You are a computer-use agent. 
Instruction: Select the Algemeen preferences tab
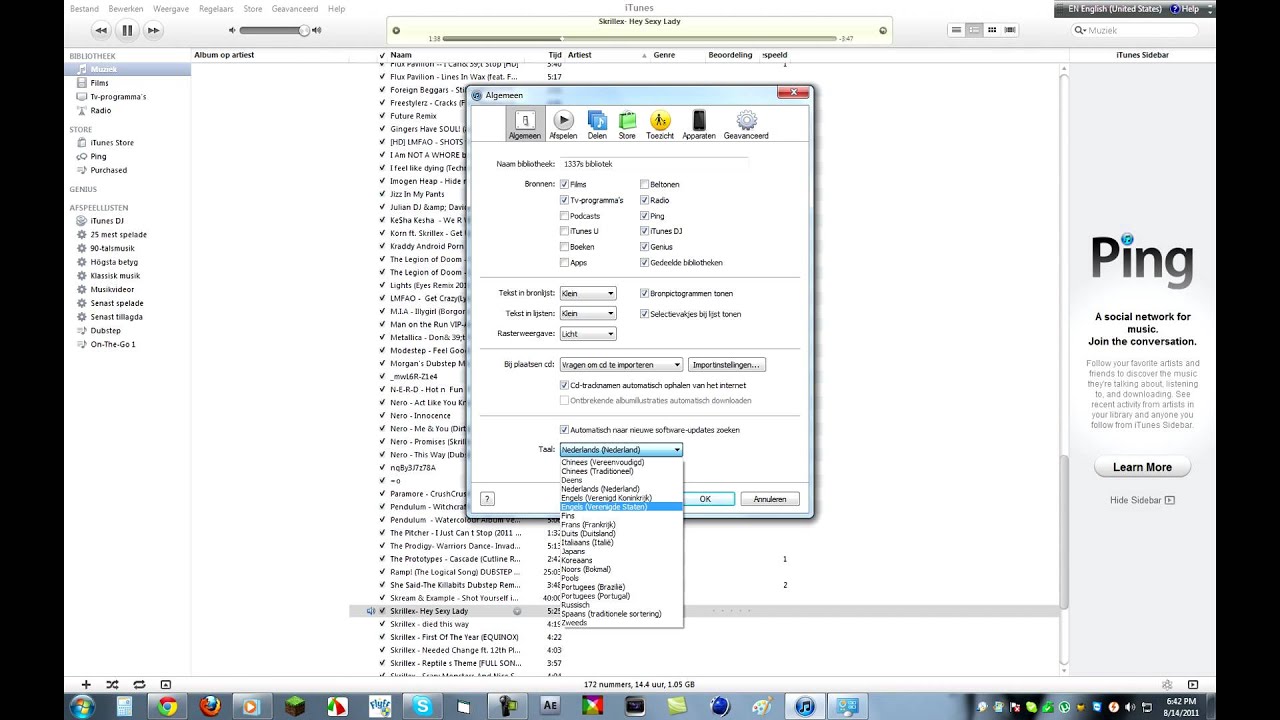(x=524, y=125)
